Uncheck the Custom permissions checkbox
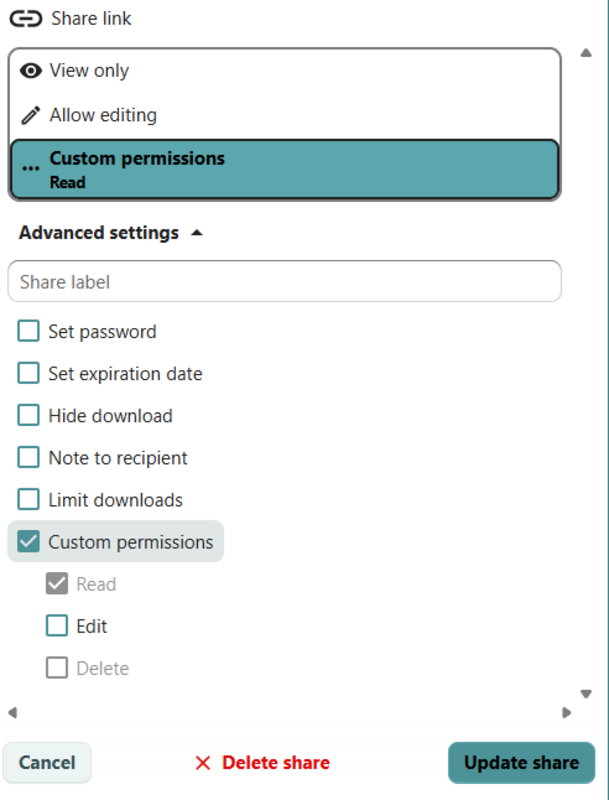Screen dimensions: 609x800 29,542
